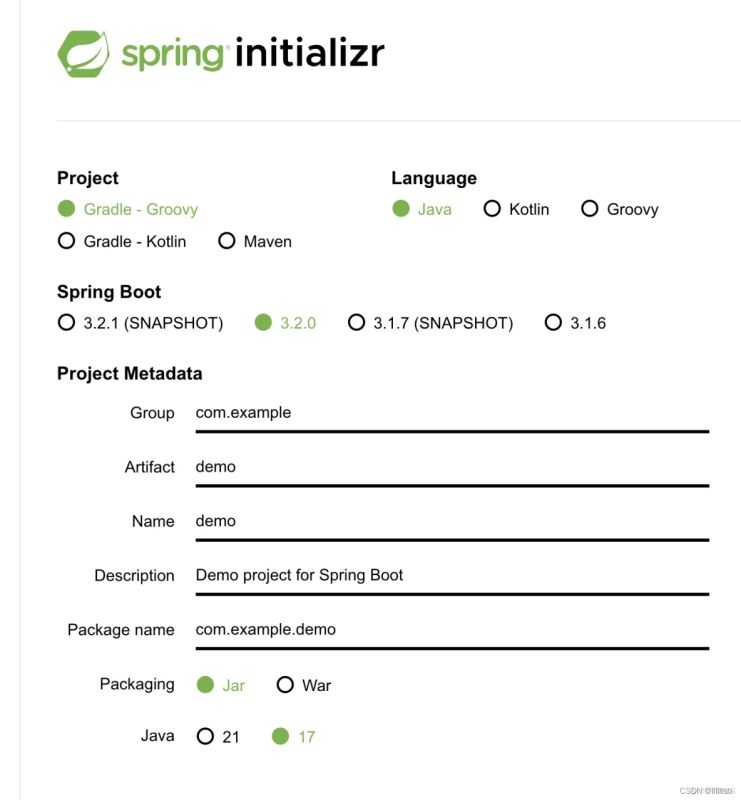Select Java version 17
741x800 pixels.
click(293, 736)
